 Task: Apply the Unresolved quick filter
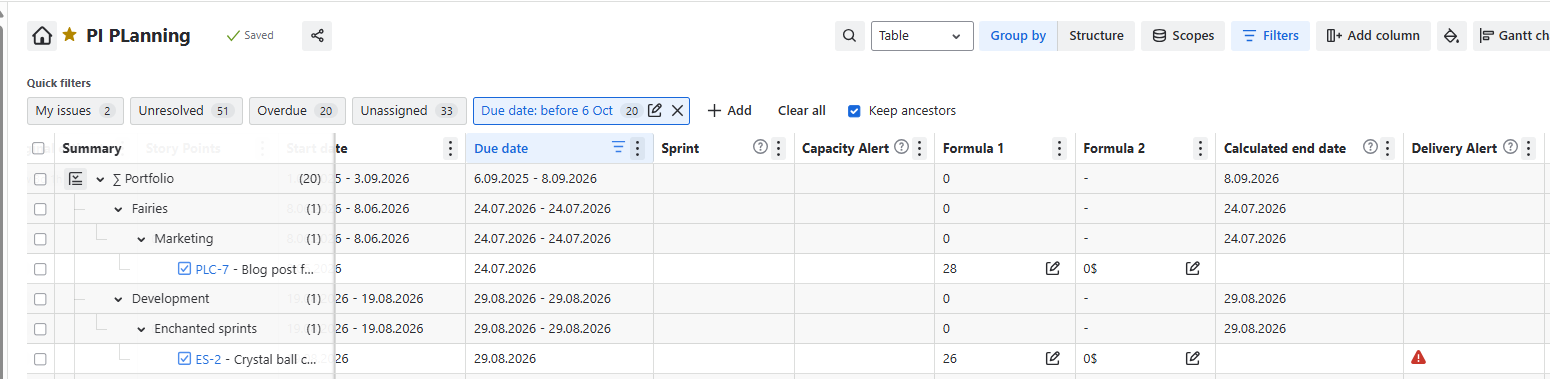pyautogui.click(x=186, y=111)
